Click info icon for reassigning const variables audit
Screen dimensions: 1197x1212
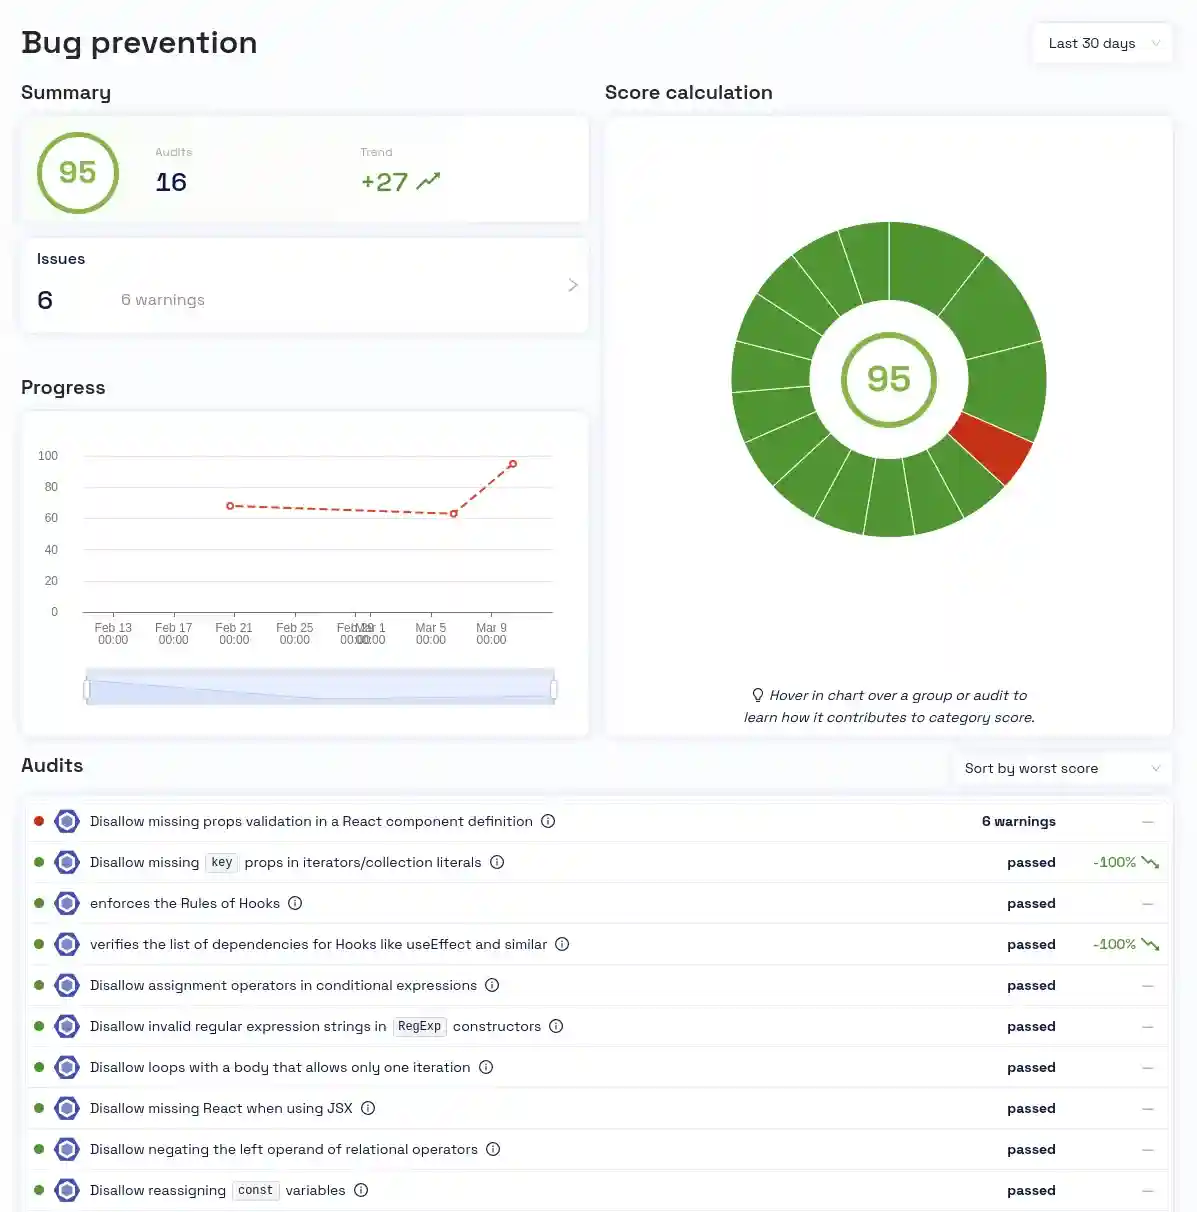pos(361,1190)
